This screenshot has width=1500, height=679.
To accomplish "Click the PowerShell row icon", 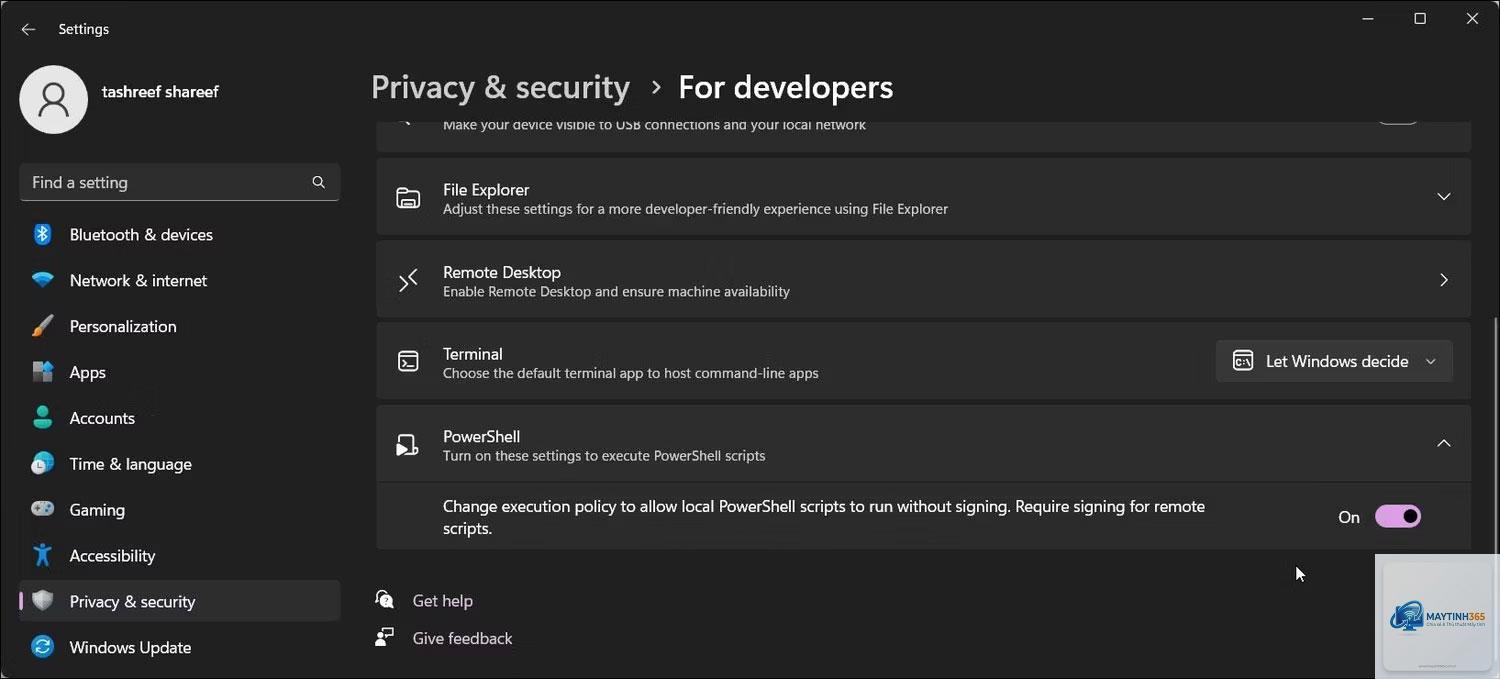I will 408,445.
